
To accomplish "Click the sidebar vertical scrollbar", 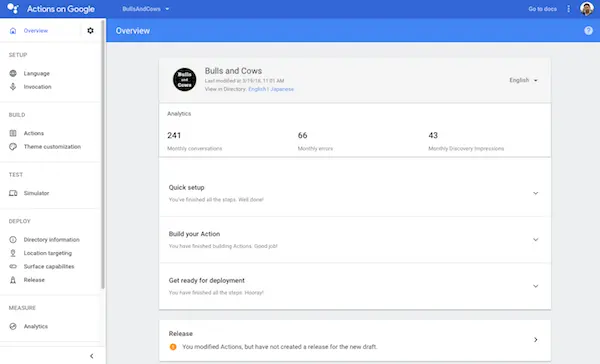I will (x=103, y=153).
